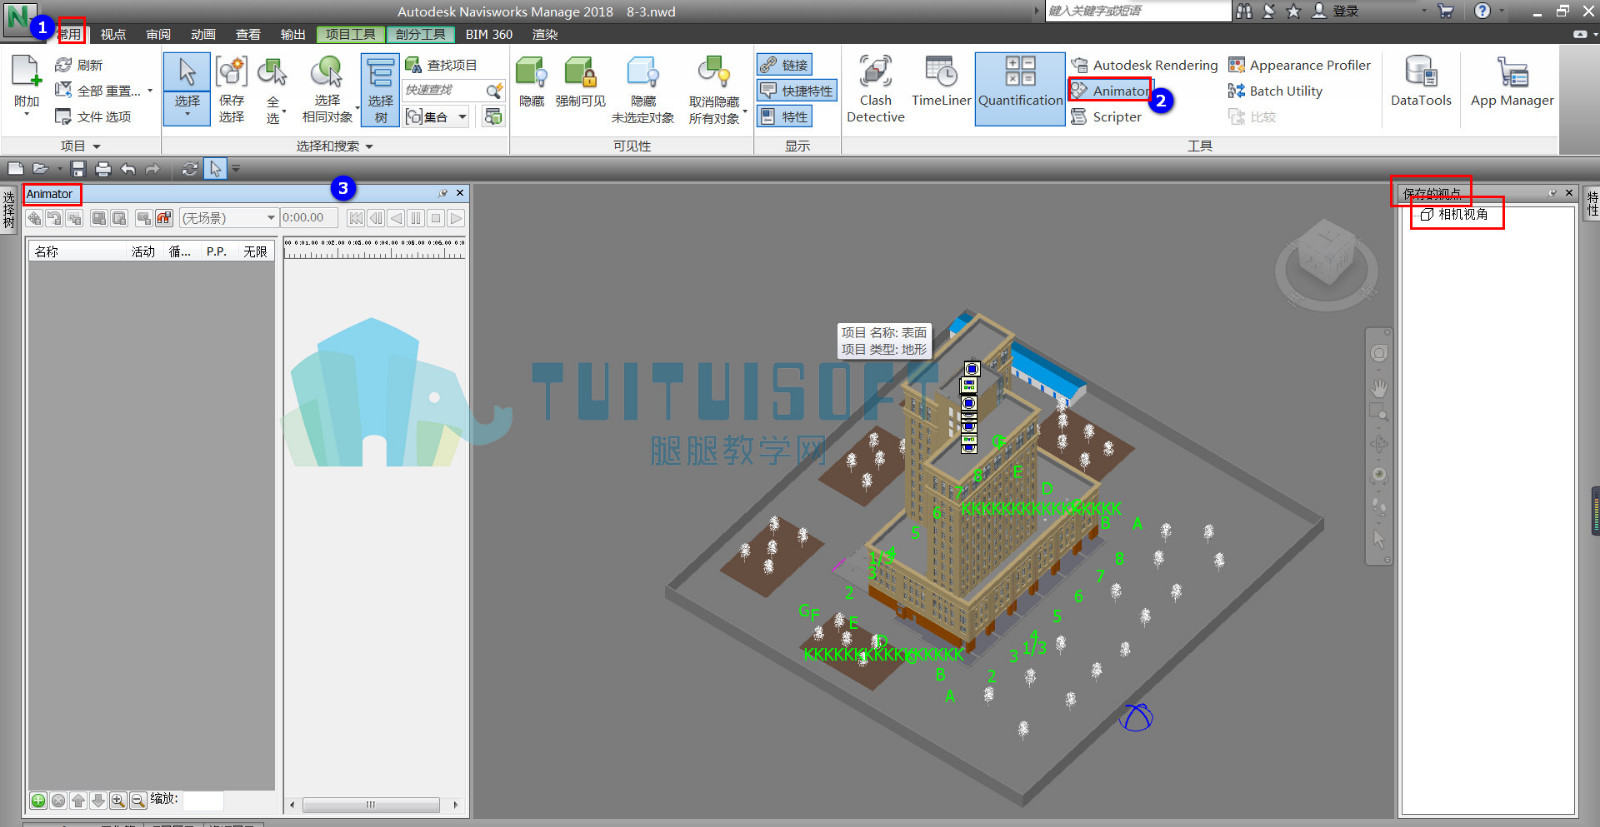Select the saved viewpoint 相机视角
Screen dimensions: 1600x827
pyautogui.click(x=1455, y=214)
